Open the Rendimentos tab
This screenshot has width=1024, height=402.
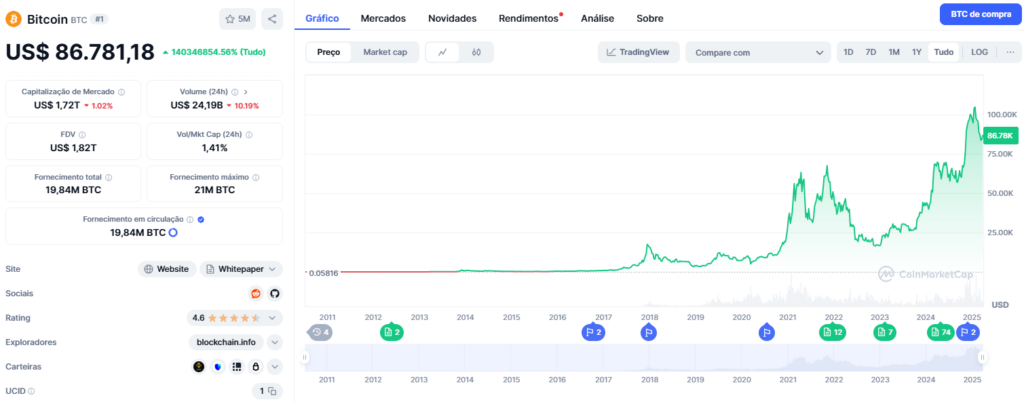click(x=530, y=18)
